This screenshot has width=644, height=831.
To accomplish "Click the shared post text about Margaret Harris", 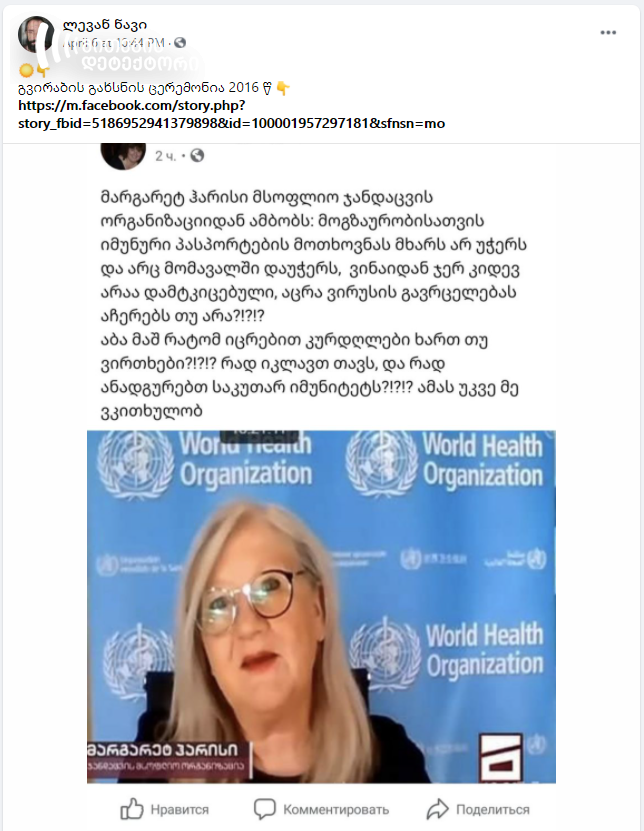I will [314, 304].
